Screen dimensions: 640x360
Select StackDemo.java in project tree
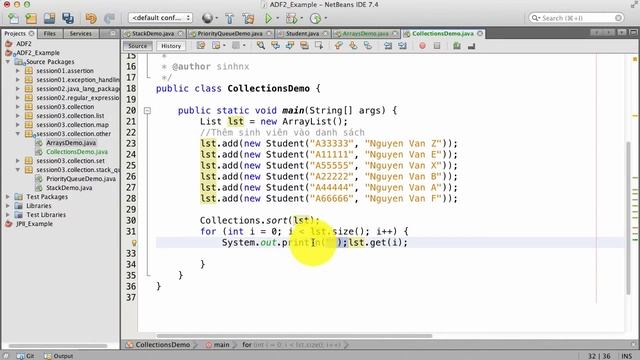coord(69,188)
